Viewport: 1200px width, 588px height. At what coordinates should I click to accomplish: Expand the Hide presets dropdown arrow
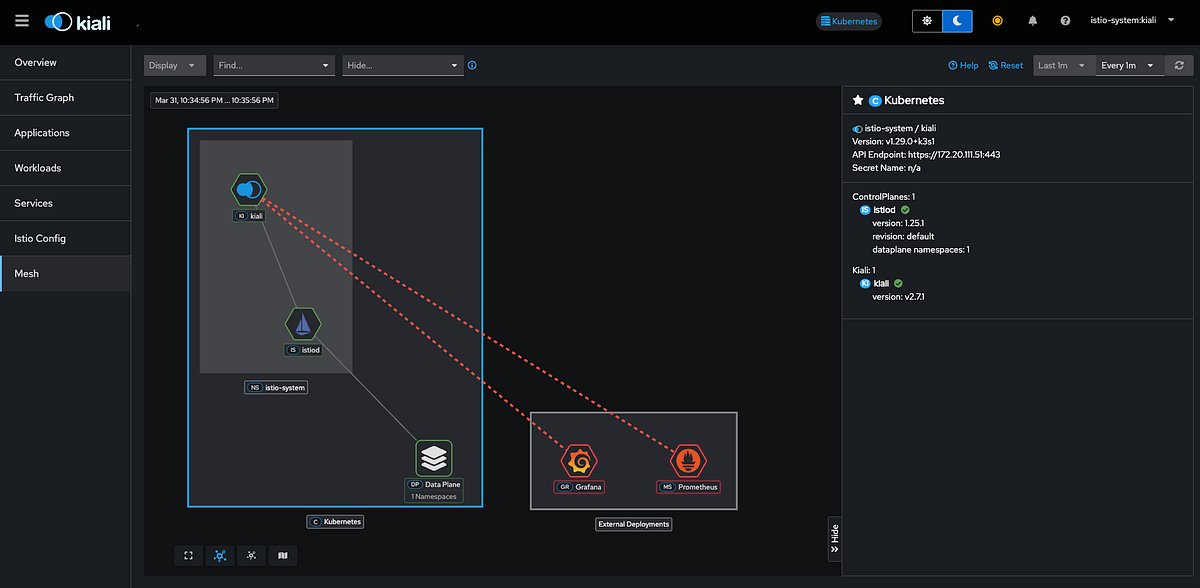point(455,65)
